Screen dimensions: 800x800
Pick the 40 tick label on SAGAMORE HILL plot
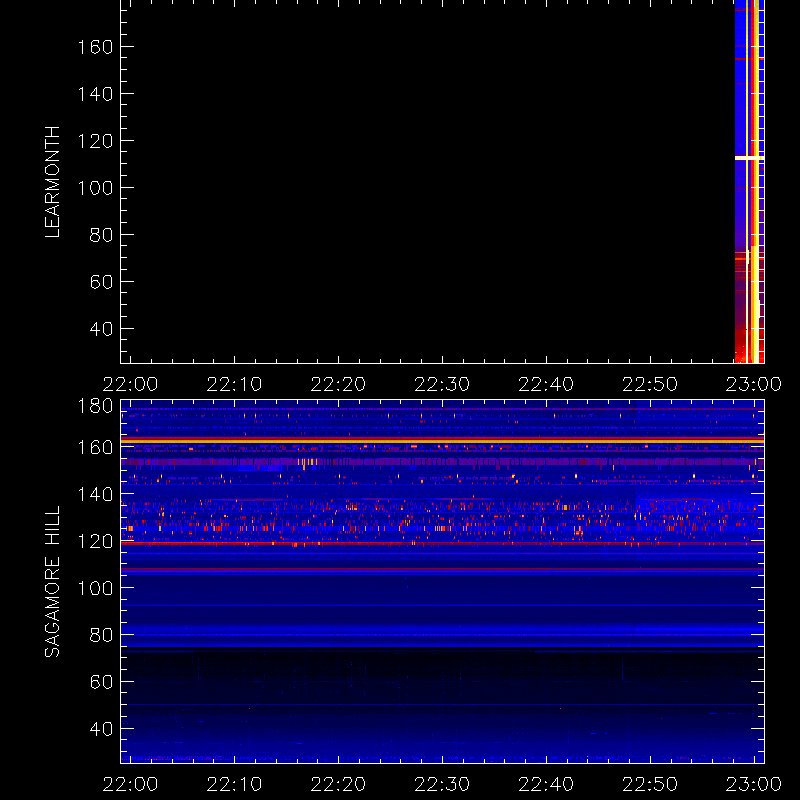pyautogui.click(x=101, y=729)
